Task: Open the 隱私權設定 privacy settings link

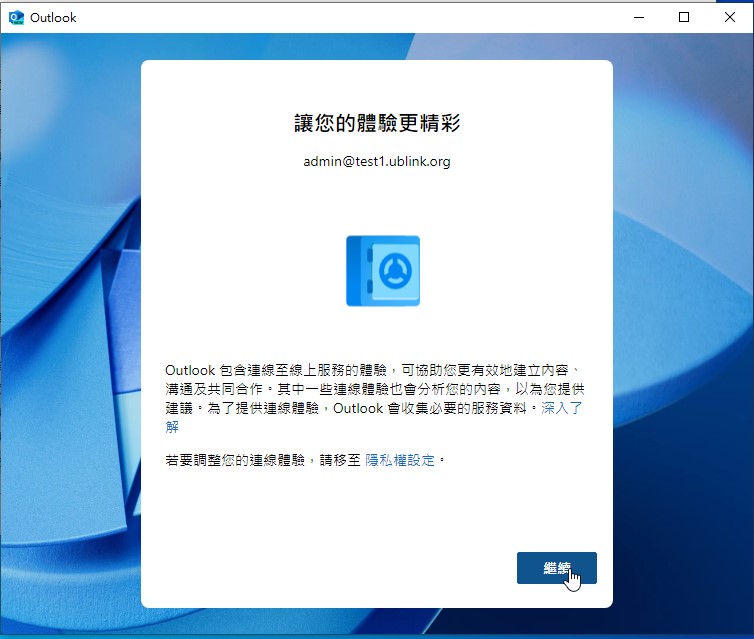Action: pyautogui.click(x=400, y=460)
